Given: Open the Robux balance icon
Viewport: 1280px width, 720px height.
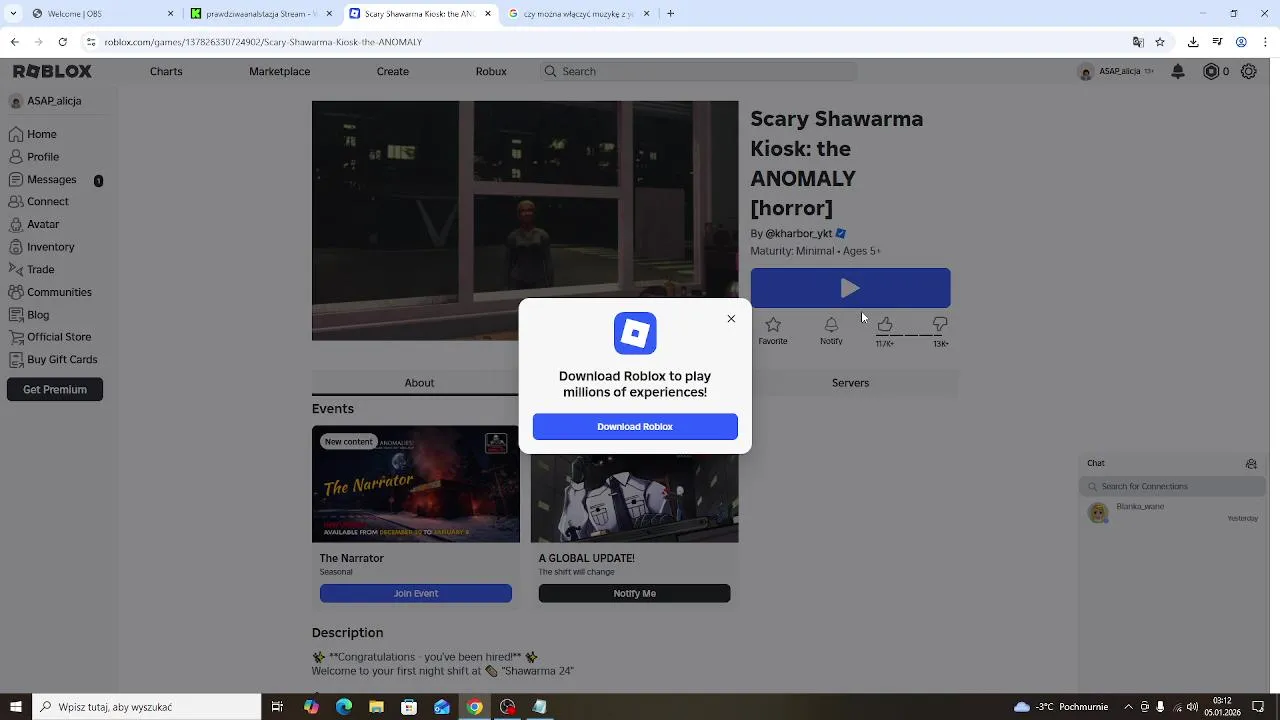Looking at the screenshot, I should 1211,72.
